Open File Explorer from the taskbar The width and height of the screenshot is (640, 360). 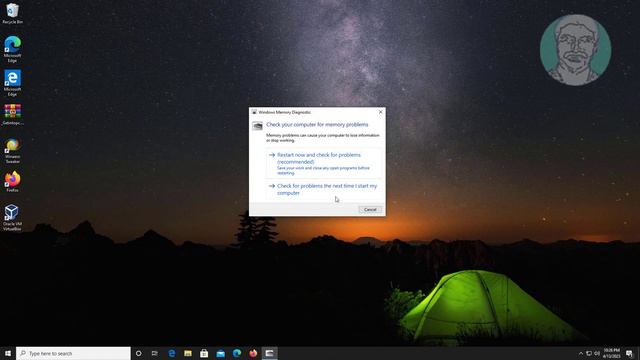pyautogui.click(x=188, y=353)
